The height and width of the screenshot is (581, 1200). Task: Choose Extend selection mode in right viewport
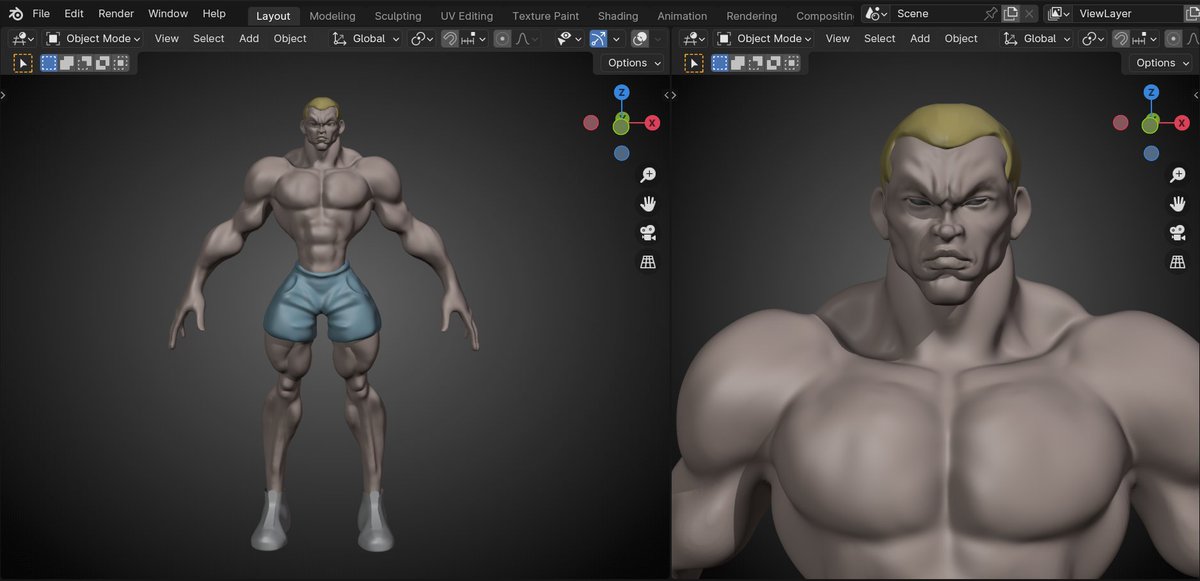click(737, 63)
